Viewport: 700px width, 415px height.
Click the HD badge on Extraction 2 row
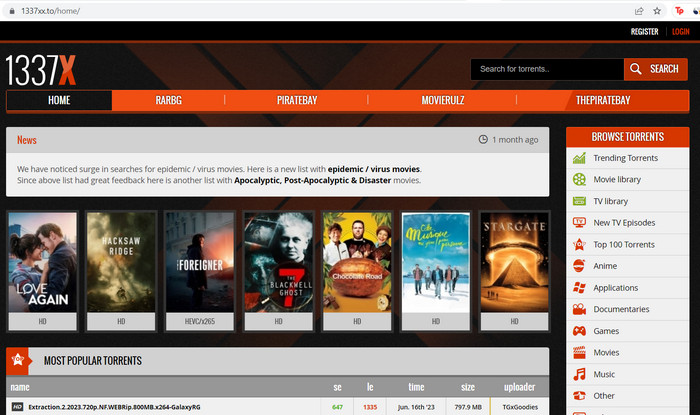(x=17, y=407)
